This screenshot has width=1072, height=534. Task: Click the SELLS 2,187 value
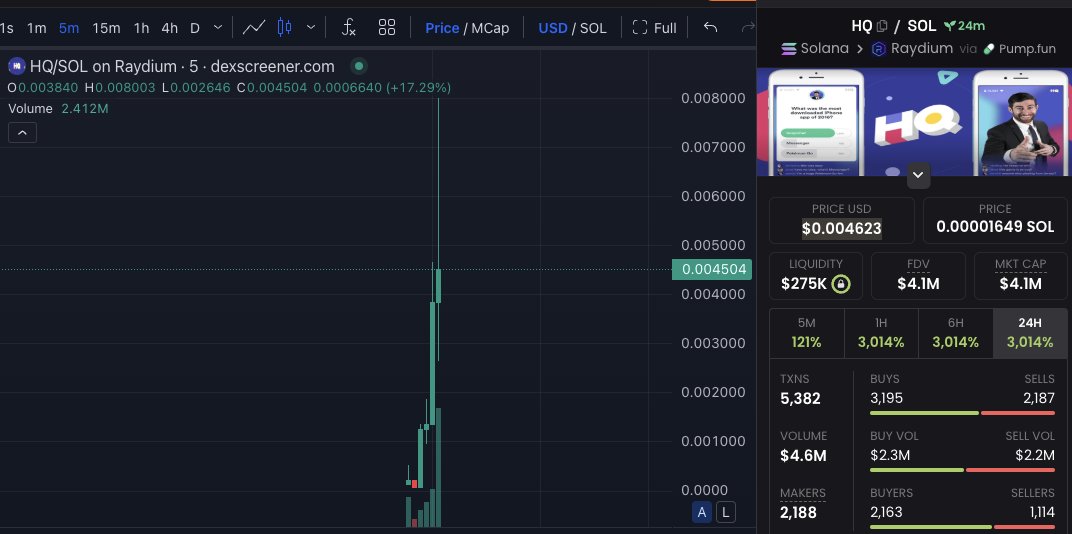1038,398
